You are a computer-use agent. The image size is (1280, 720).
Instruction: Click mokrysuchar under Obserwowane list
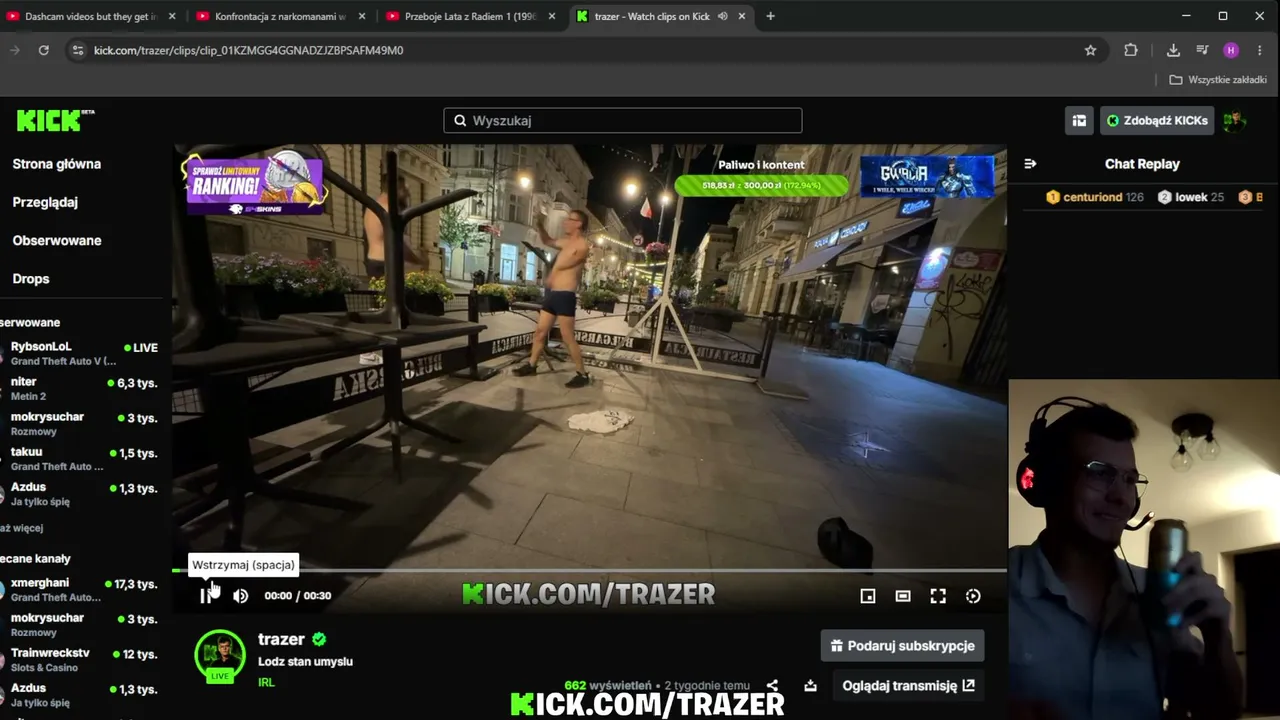pos(82,424)
